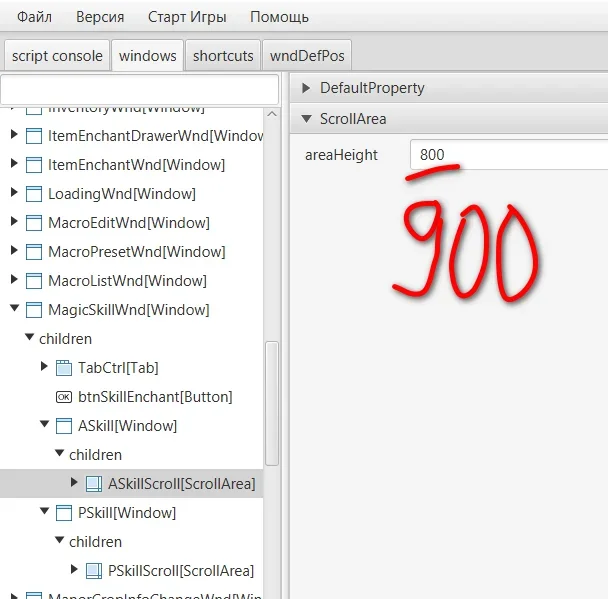
Task: Expand MacroListWnd tree node
Action: click(x=14, y=279)
